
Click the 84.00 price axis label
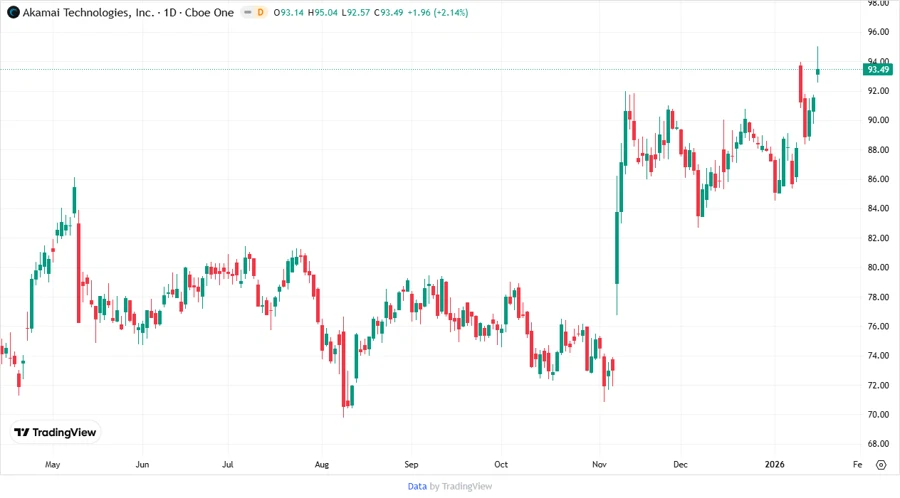click(878, 209)
